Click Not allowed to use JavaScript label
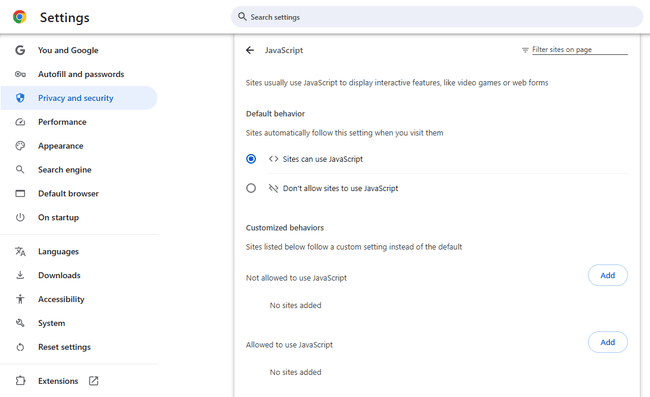This screenshot has width=650, height=397. click(x=296, y=278)
